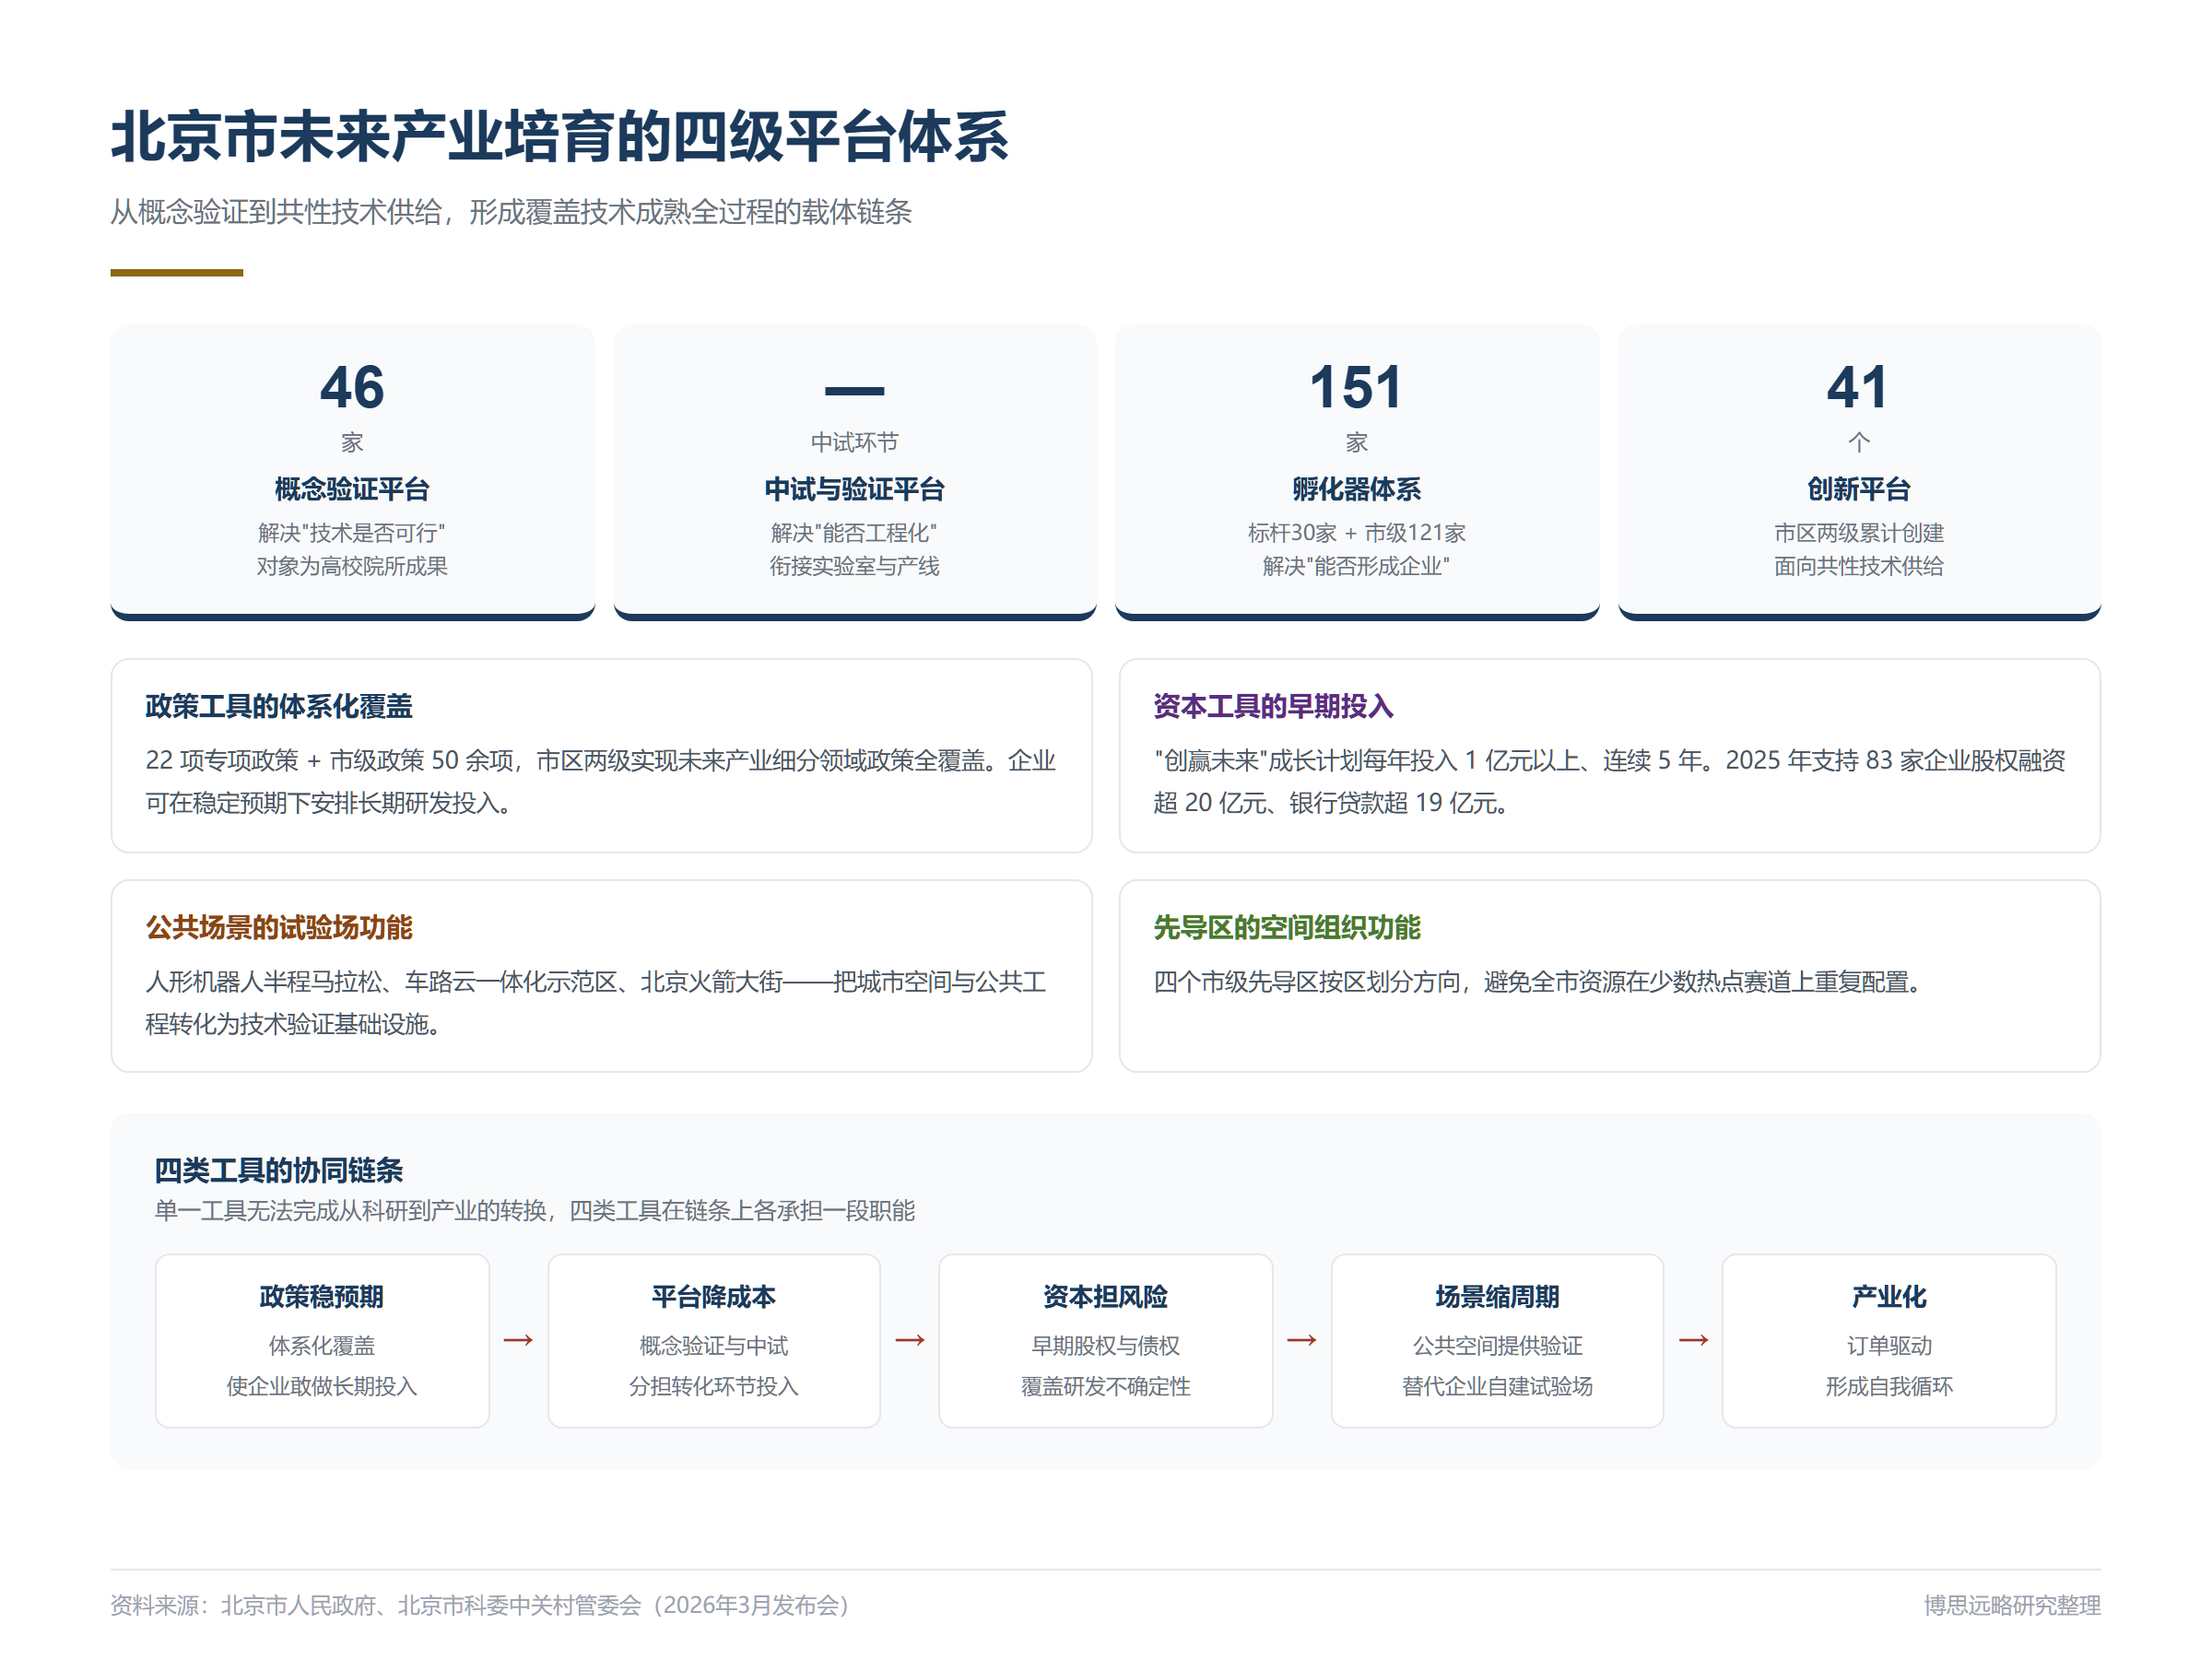Viewport: 2212px width, 1659px height.
Task: Click the title 北京市未来产业培育的四级平台体系
Action: pyautogui.click(x=559, y=136)
